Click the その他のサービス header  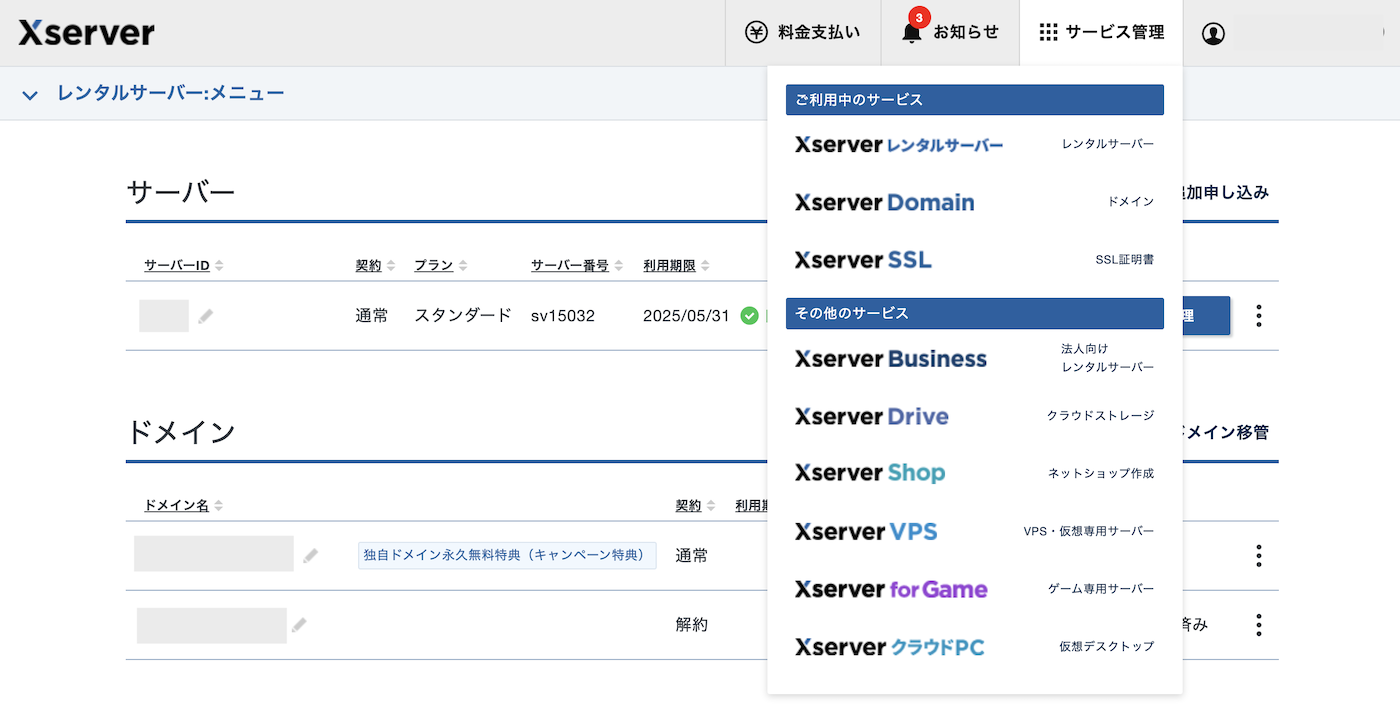(x=974, y=313)
